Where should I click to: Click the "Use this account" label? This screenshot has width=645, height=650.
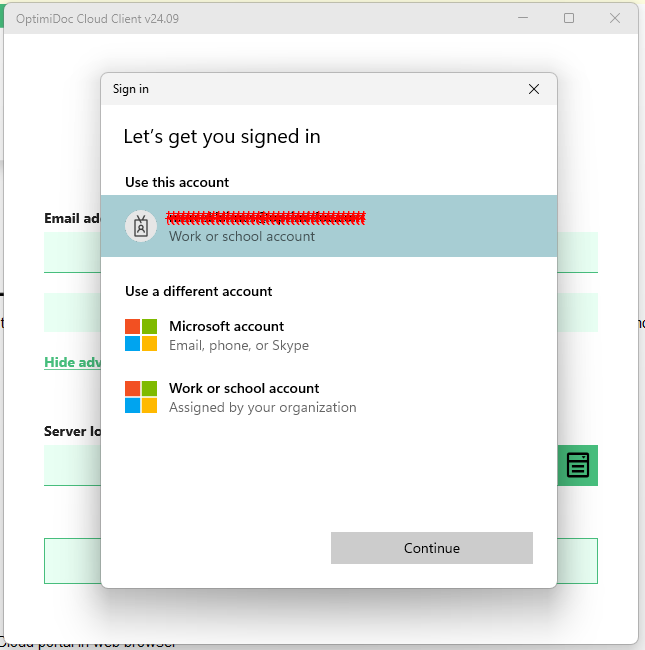(x=177, y=182)
